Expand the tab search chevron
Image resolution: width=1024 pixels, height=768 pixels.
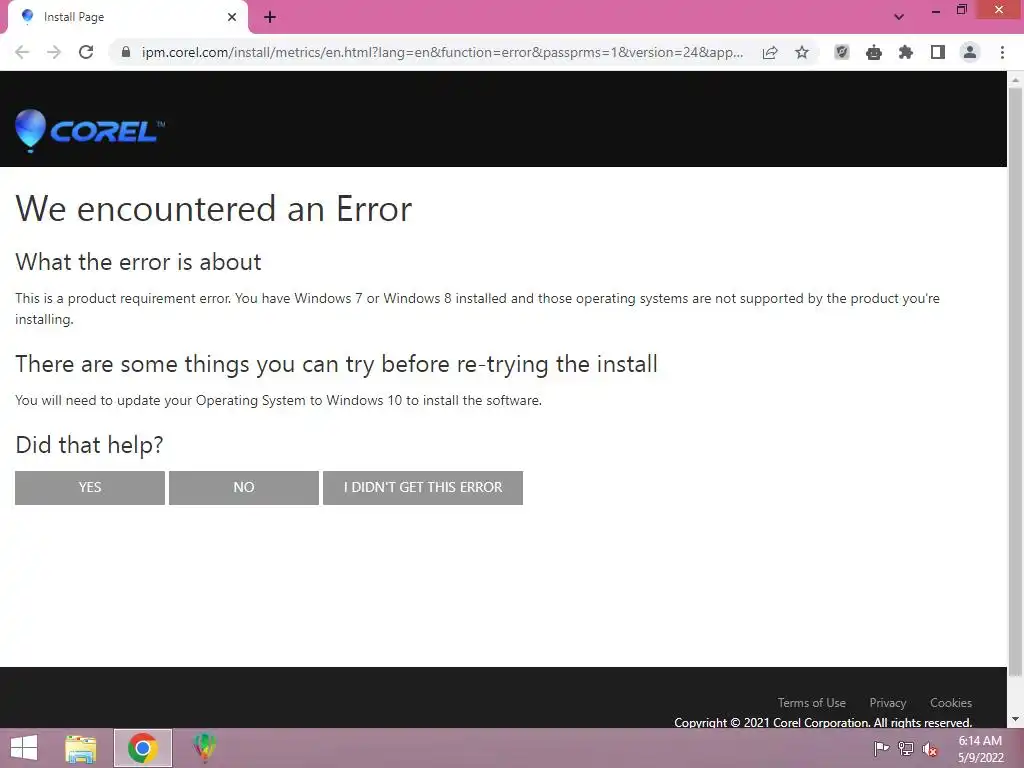click(x=899, y=17)
